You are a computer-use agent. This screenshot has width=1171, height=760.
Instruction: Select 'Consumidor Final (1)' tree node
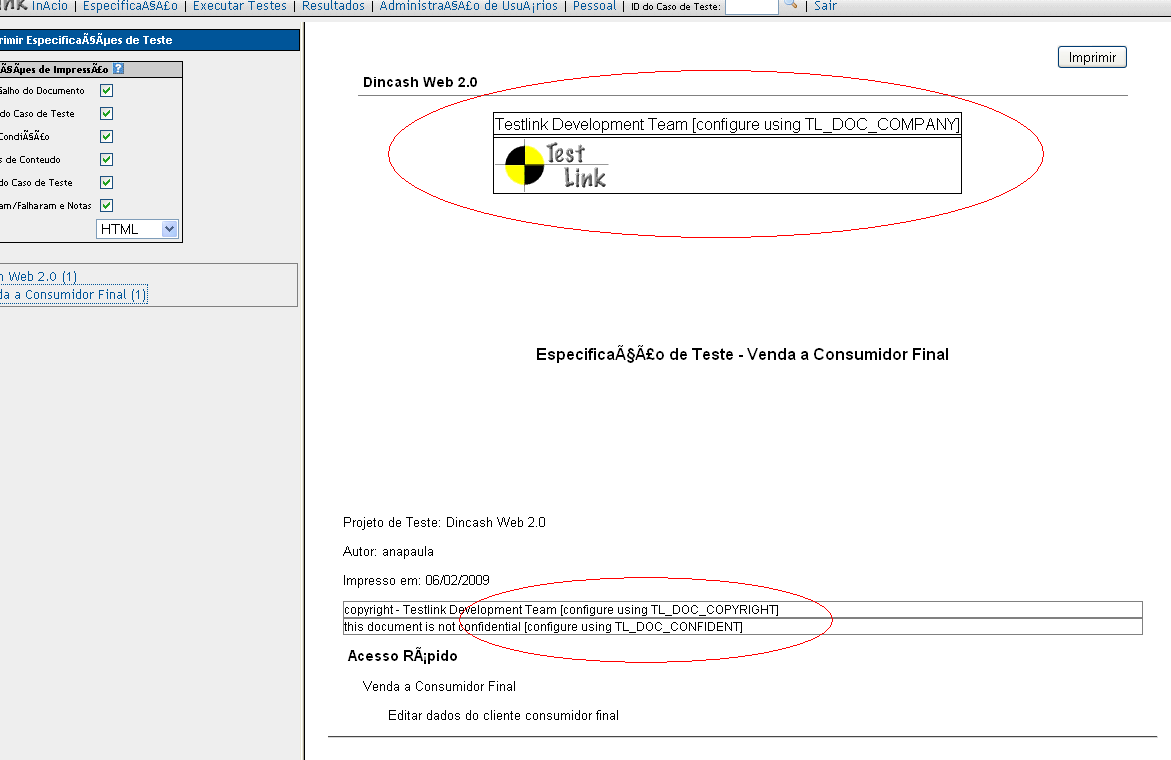point(73,295)
